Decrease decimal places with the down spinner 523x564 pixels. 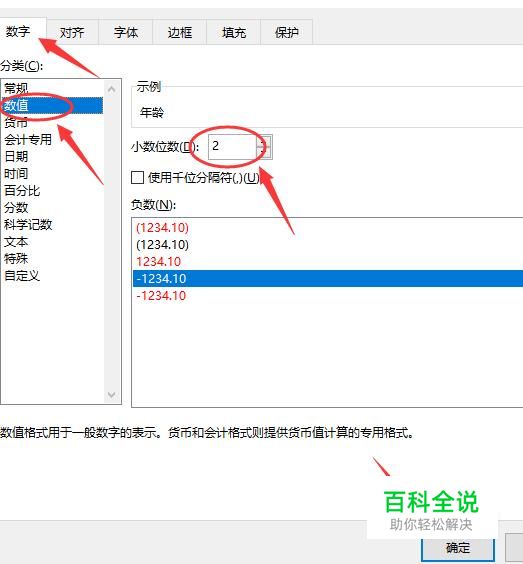point(264,153)
